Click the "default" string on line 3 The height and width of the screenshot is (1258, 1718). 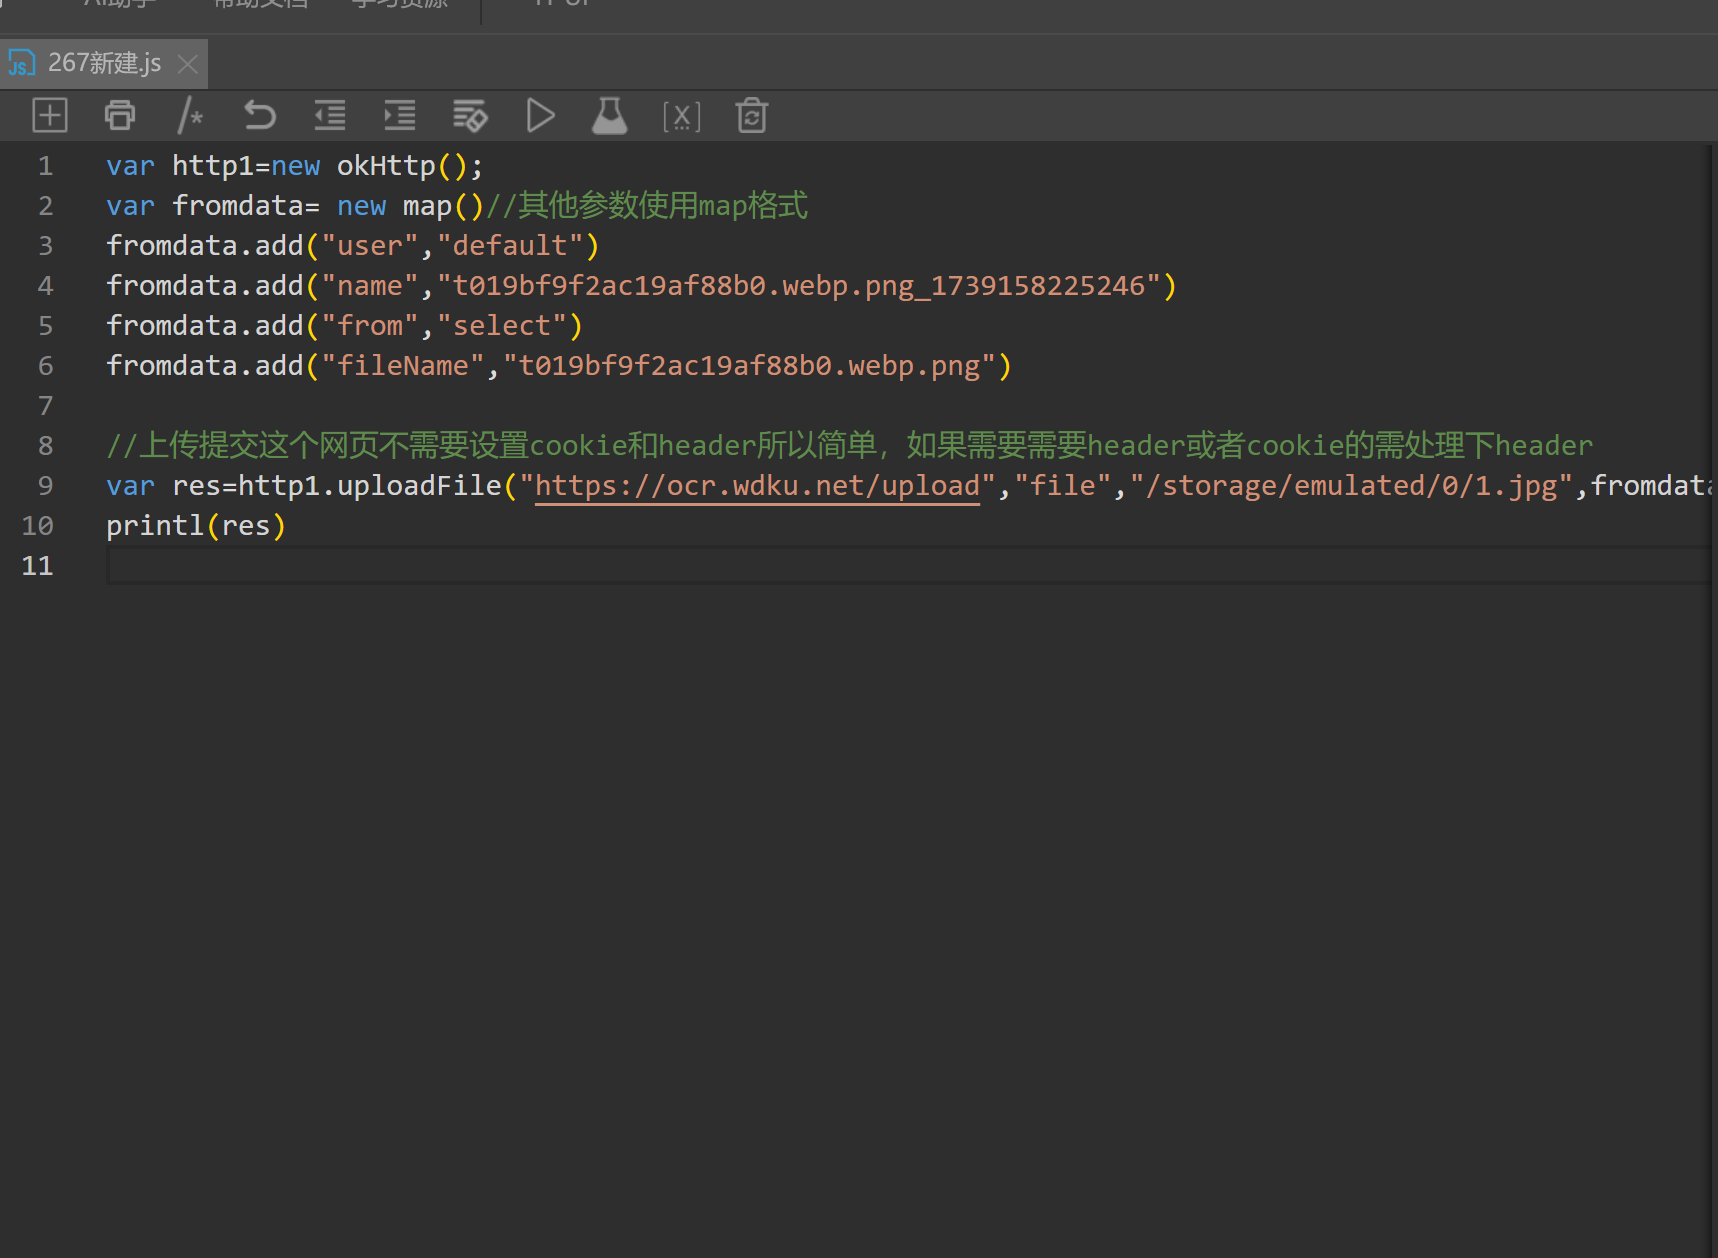(510, 246)
